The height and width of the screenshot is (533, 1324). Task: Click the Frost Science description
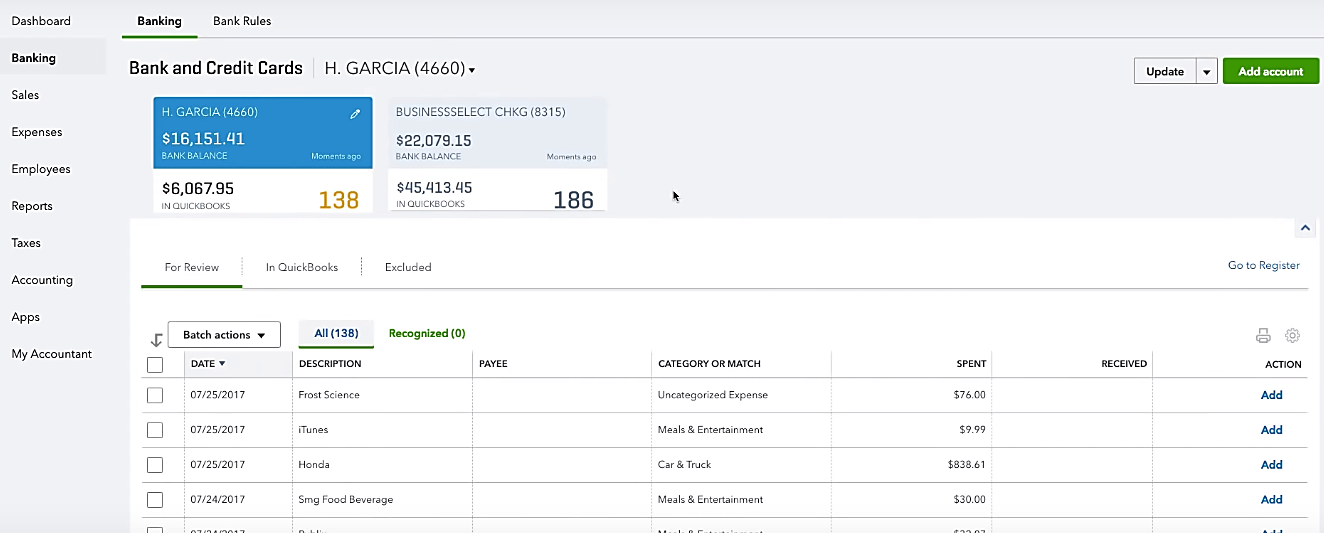pos(329,395)
